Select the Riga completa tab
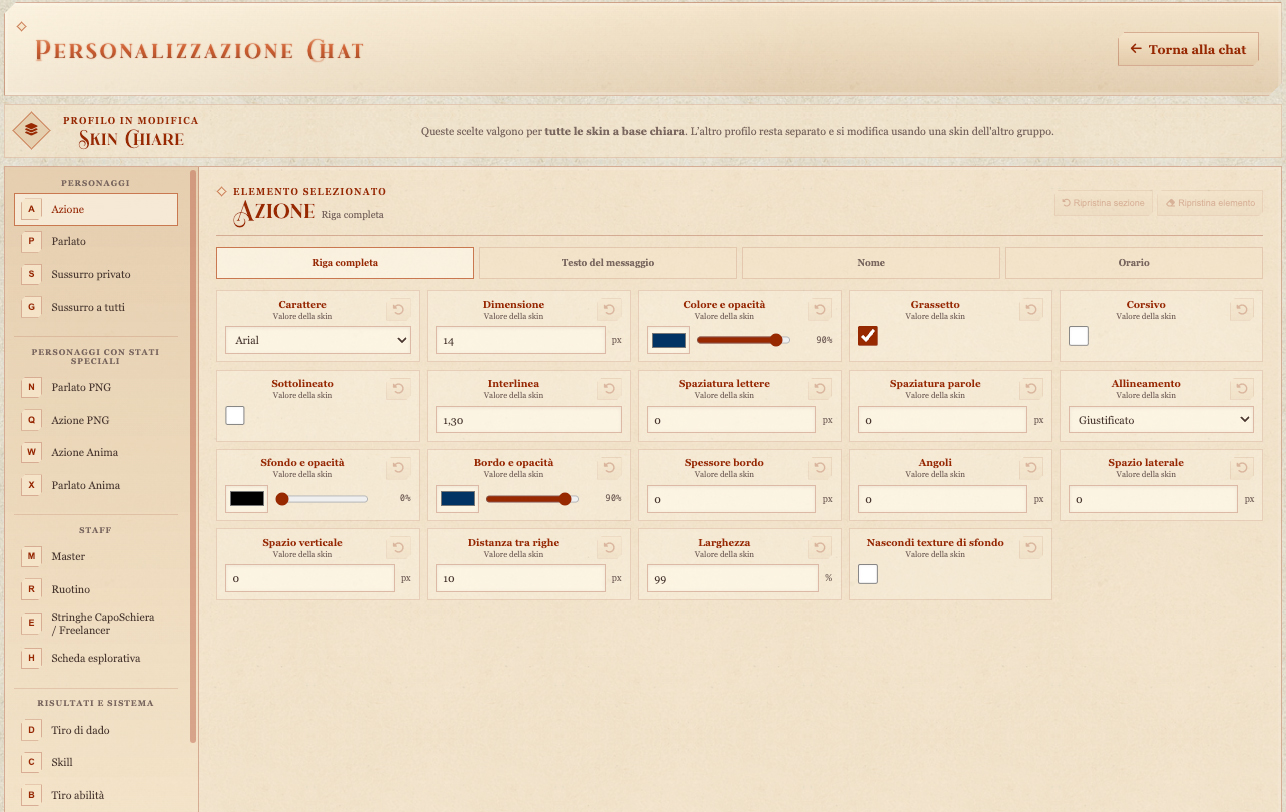This screenshot has height=812, width=1286. [345, 263]
